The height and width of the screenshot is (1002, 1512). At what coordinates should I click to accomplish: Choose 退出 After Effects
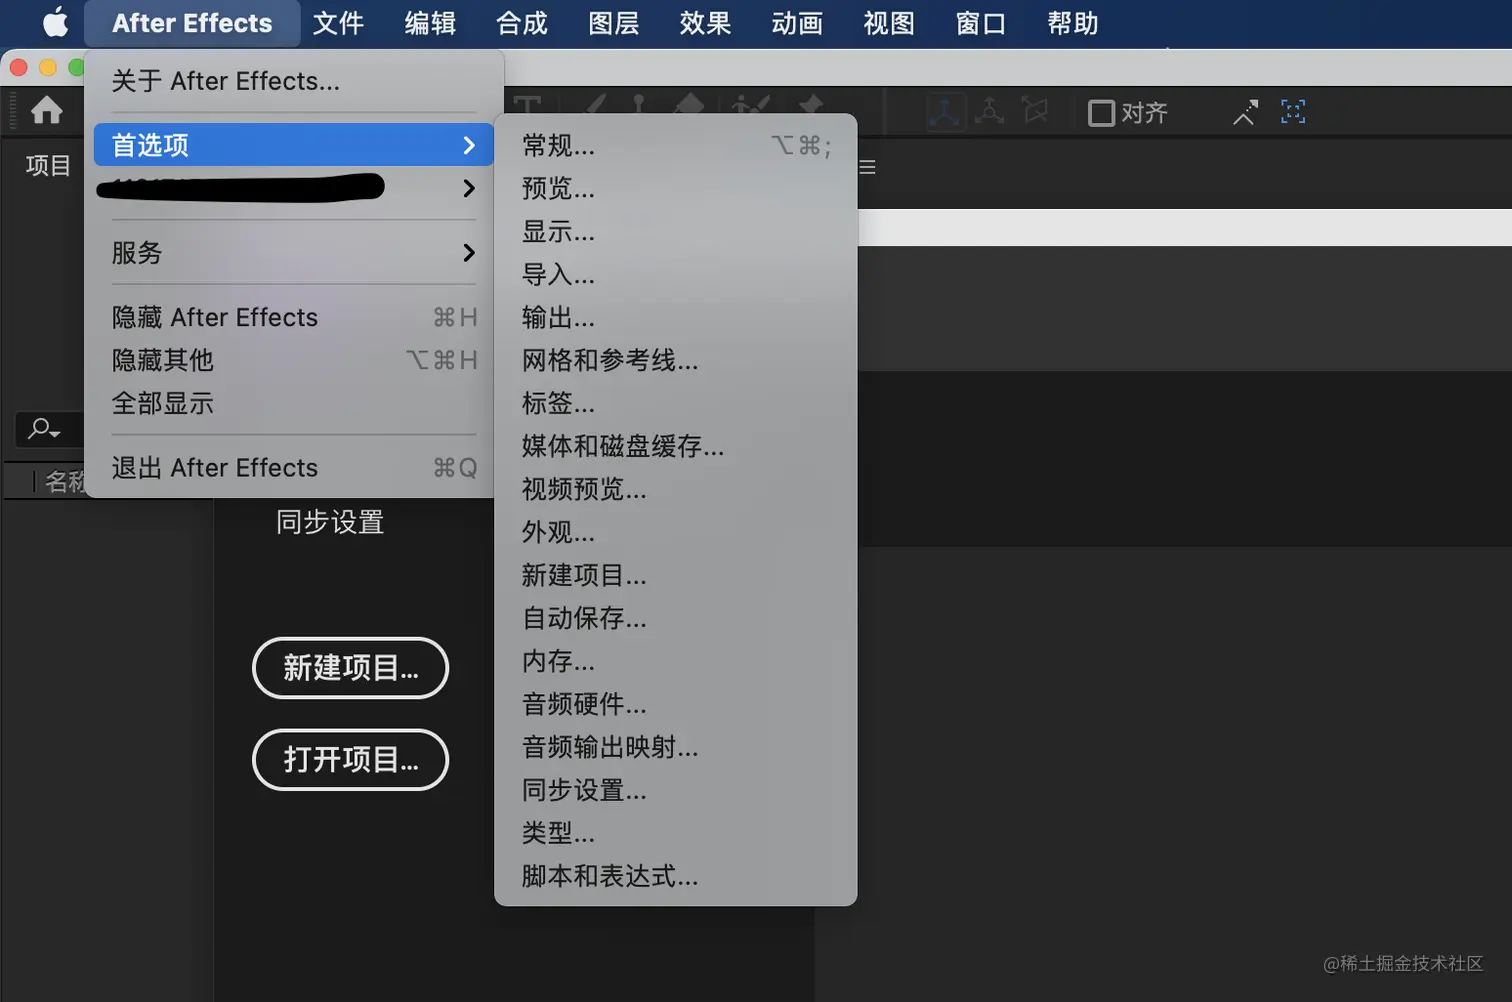[294, 468]
